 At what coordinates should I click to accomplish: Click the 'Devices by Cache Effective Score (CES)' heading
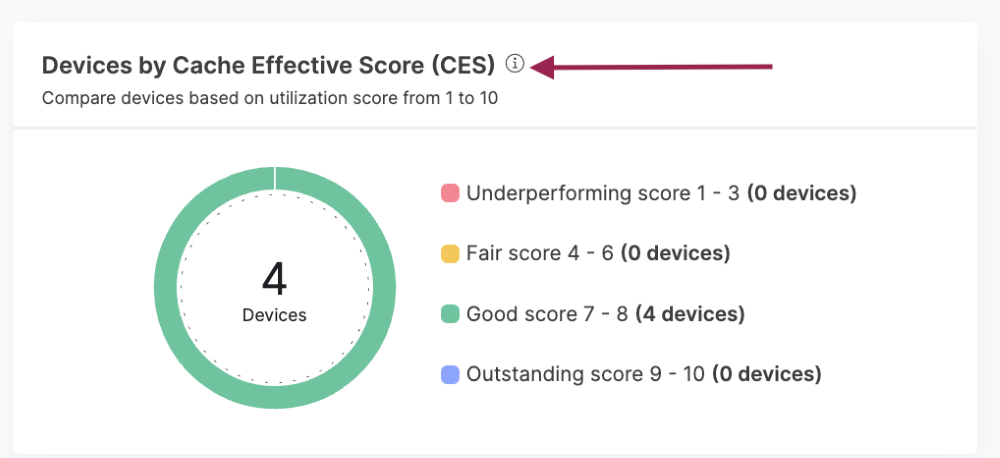pos(268,66)
